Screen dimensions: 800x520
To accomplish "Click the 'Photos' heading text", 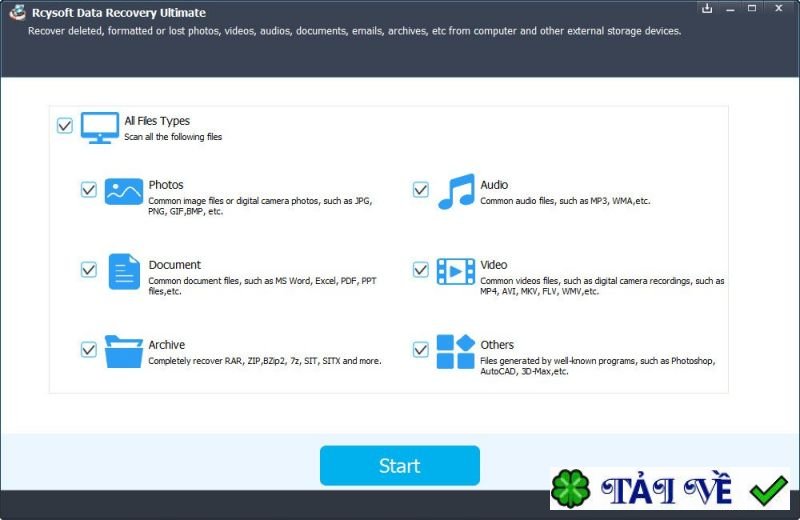I will coord(166,185).
